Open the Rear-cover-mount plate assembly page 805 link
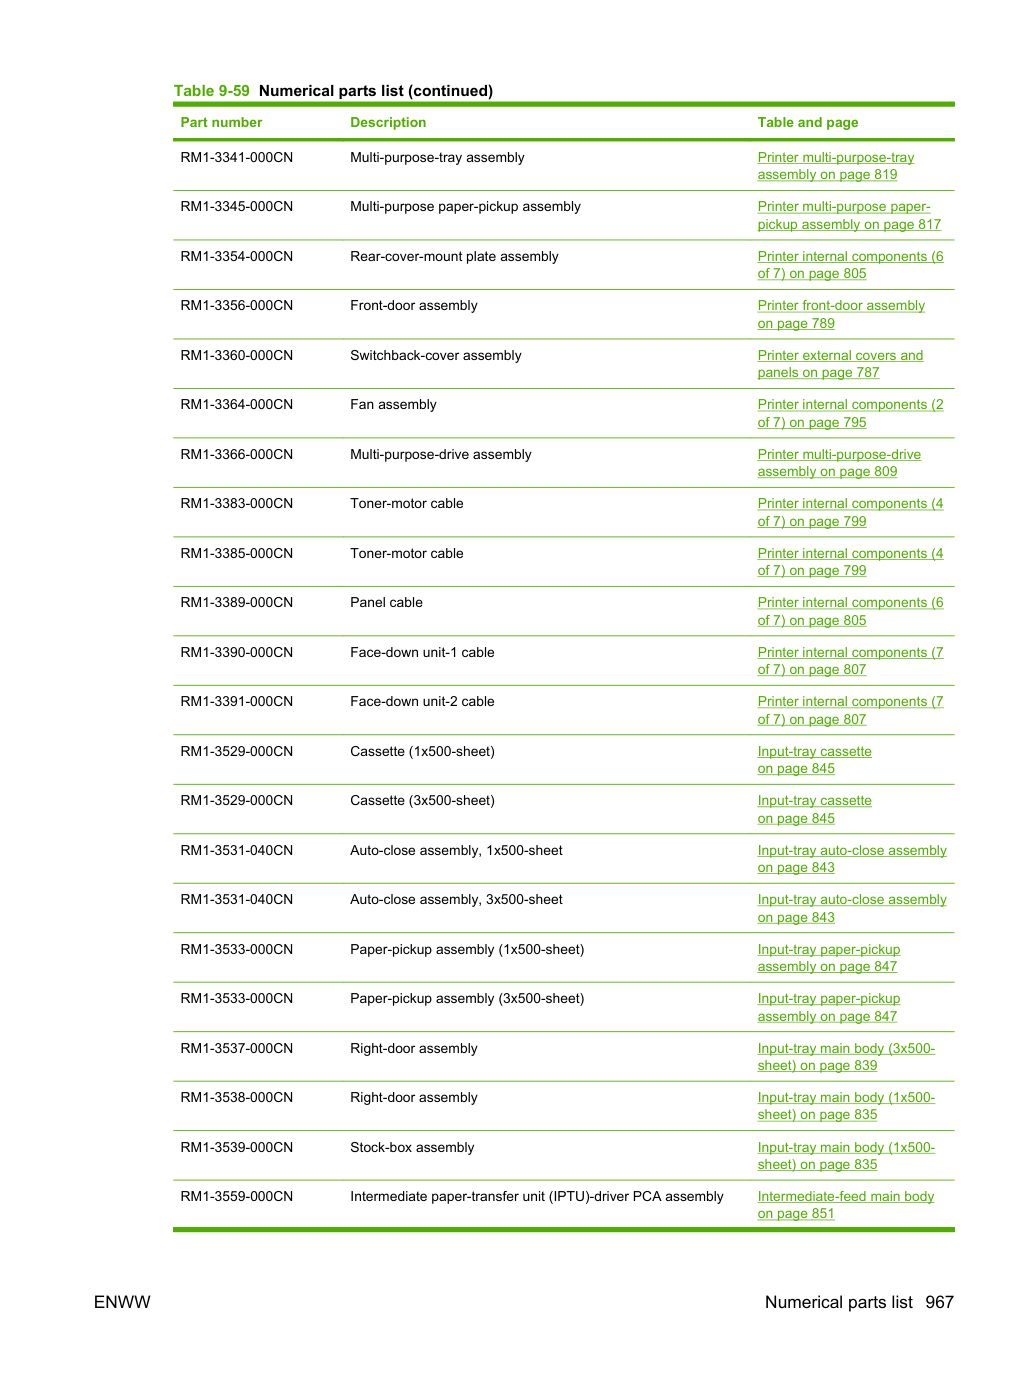This screenshot has width=1033, height=1375. coord(850,265)
